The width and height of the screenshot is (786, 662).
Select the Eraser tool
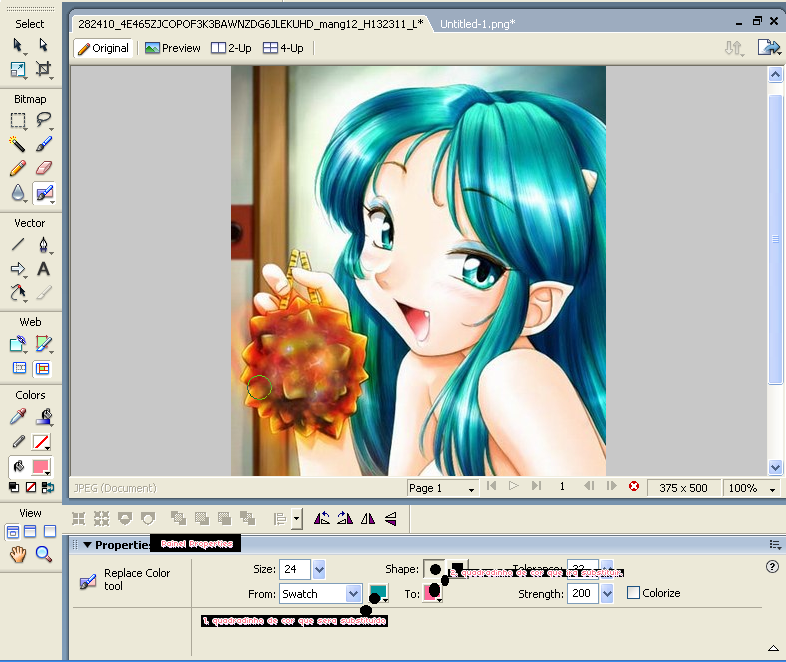44,168
